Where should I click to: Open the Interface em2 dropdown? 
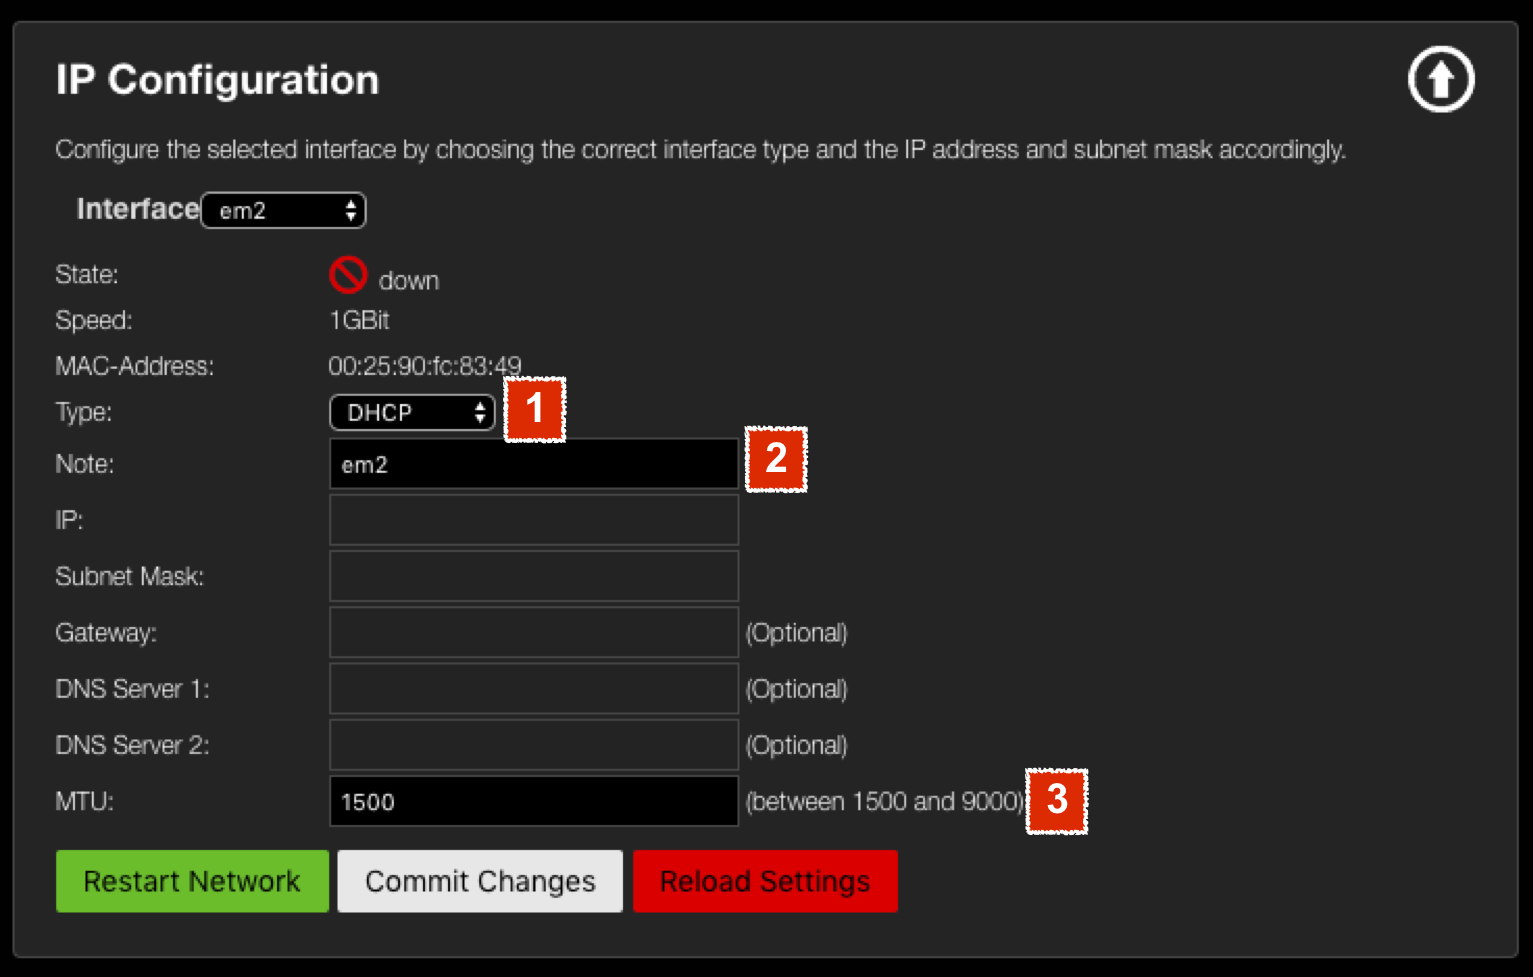click(284, 210)
